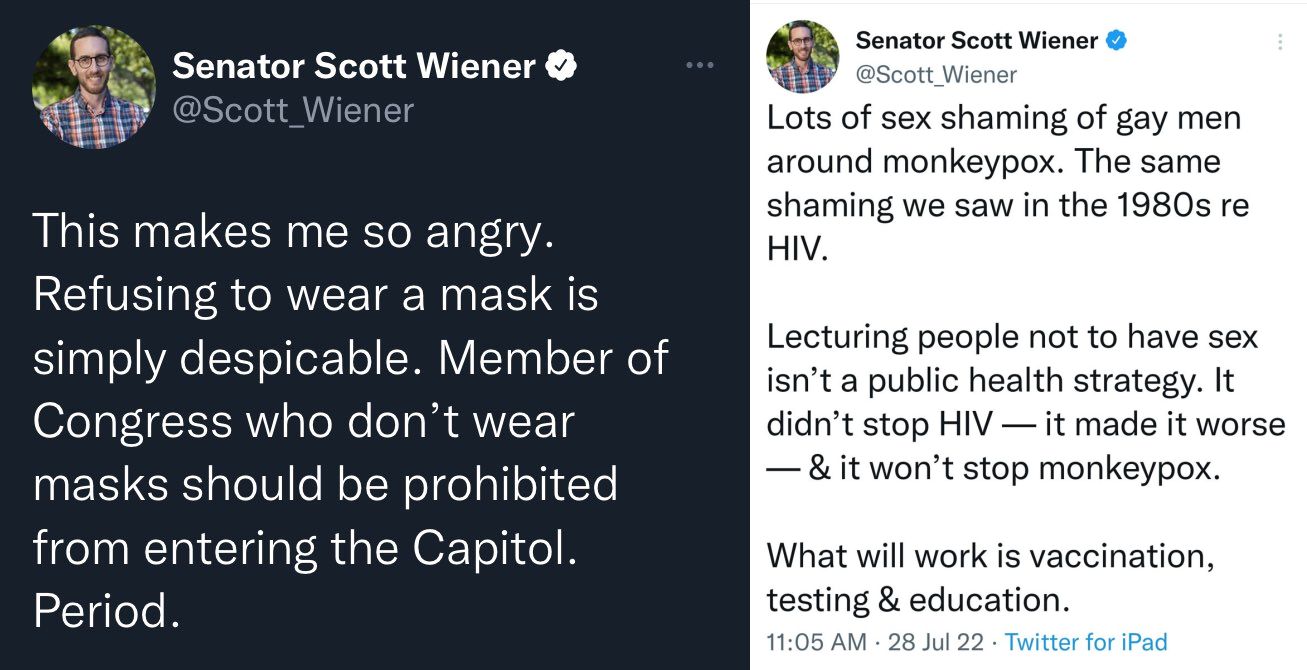This screenshot has height=670, width=1307.
Task: Click the profile photo in the dark tweet
Action: (x=94, y=87)
